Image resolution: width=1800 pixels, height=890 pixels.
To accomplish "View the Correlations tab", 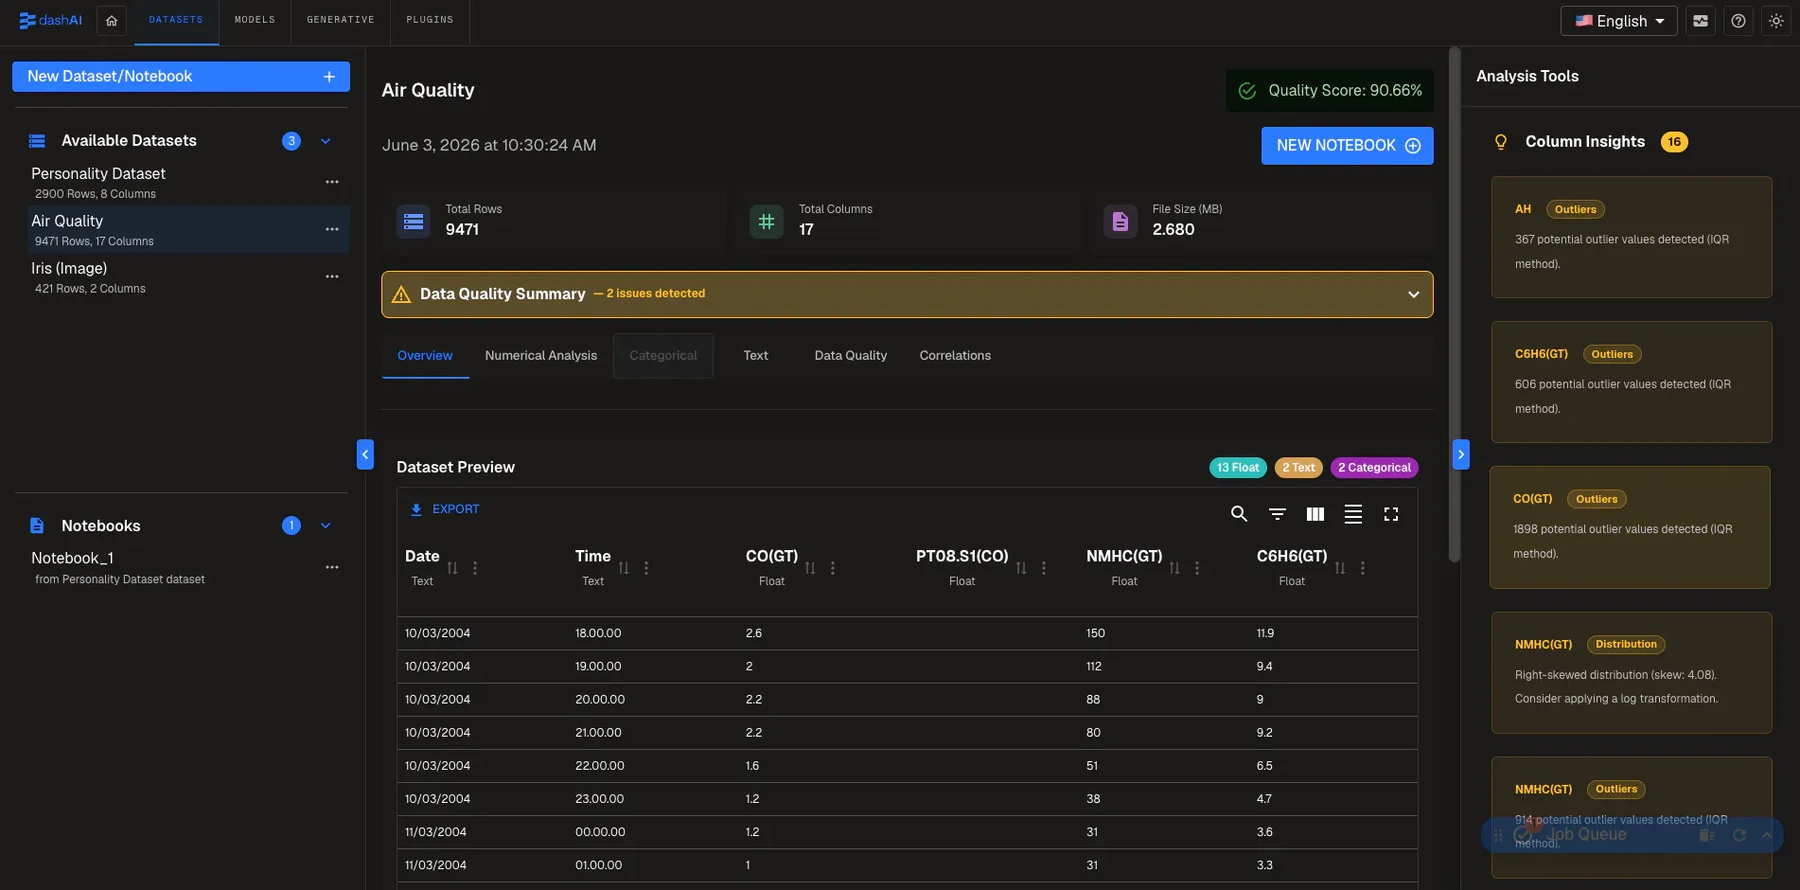I will tap(955, 356).
